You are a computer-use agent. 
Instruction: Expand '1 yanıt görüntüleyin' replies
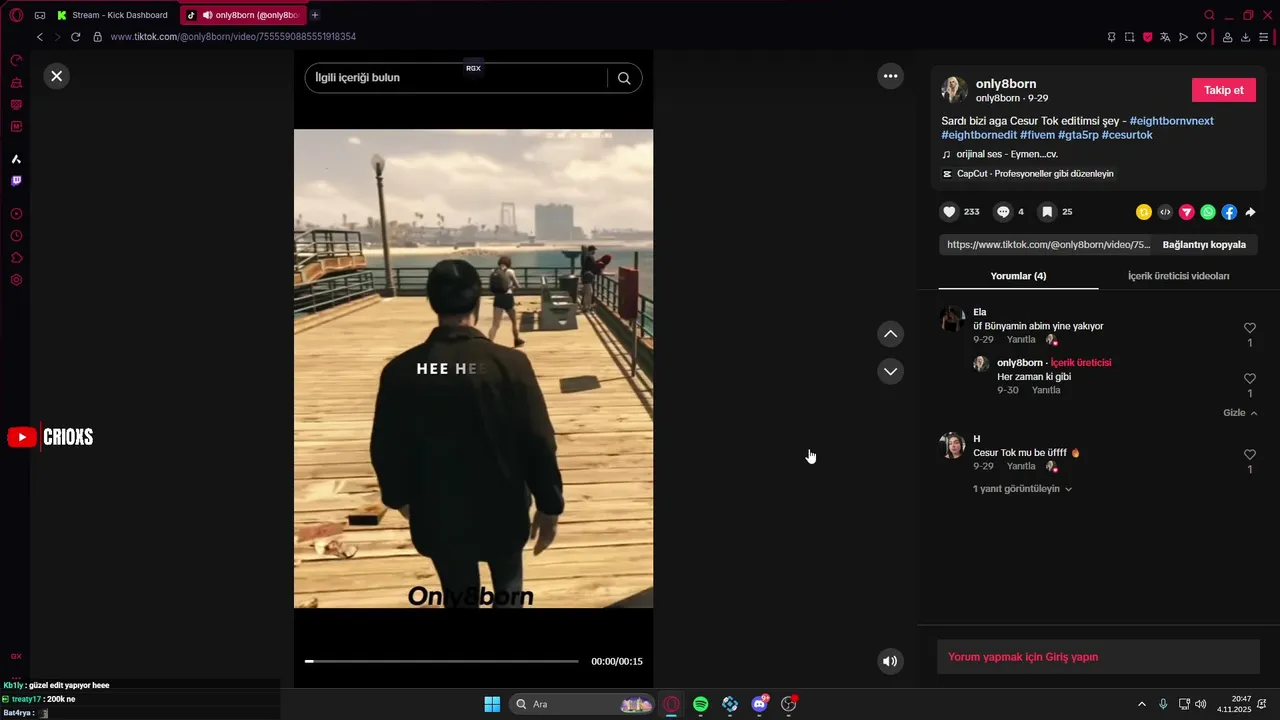pos(1022,489)
